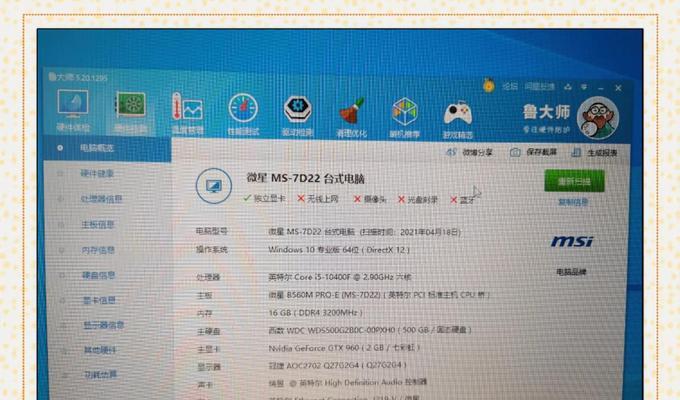
Task: Click the Nvidia GeForce GTX 960 value
Action: (x=344, y=348)
